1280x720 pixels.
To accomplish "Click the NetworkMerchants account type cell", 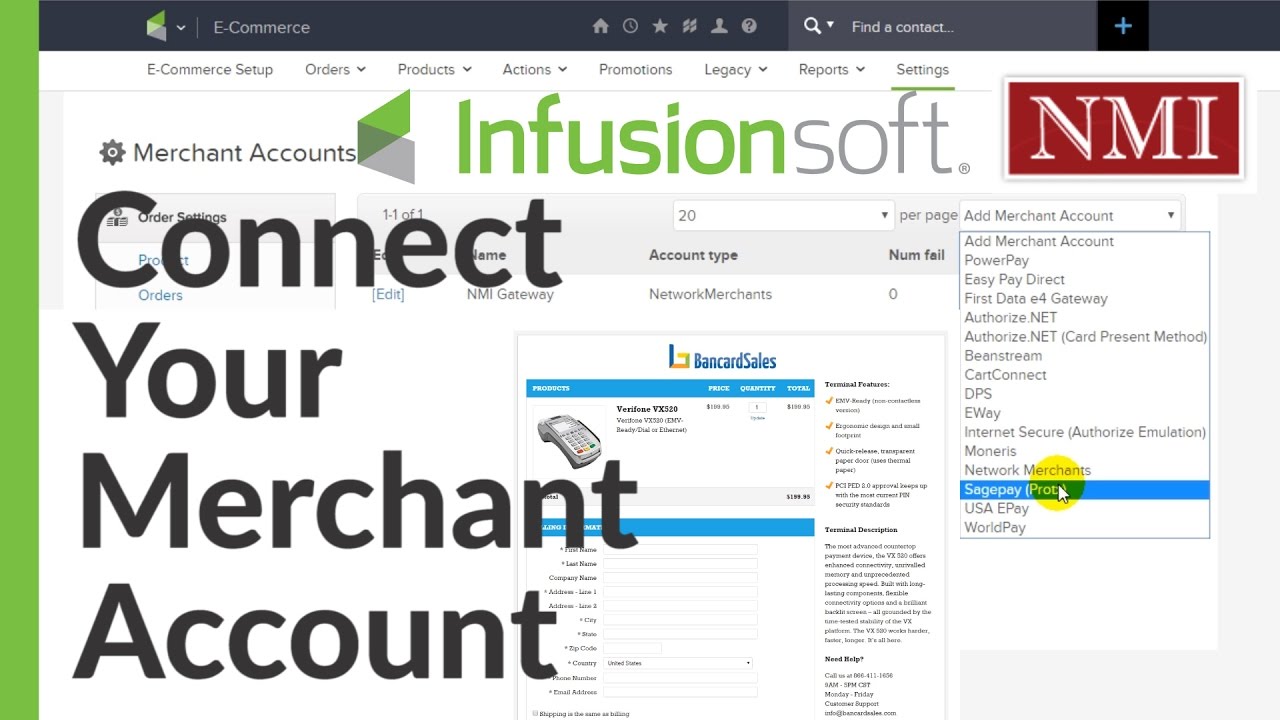I will [x=710, y=294].
